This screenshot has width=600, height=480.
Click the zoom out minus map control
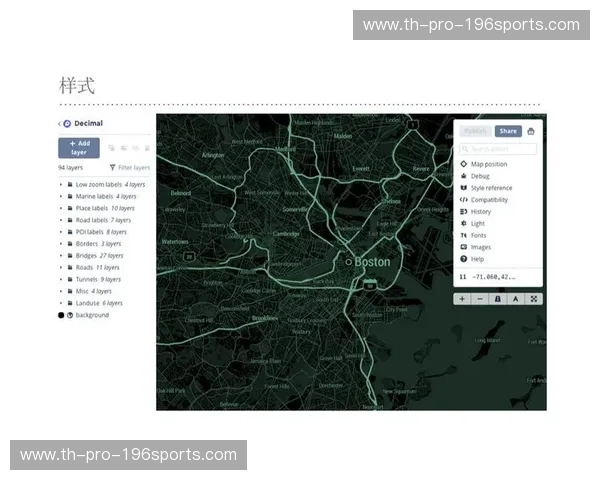pyautogui.click(x=480, y=299)
